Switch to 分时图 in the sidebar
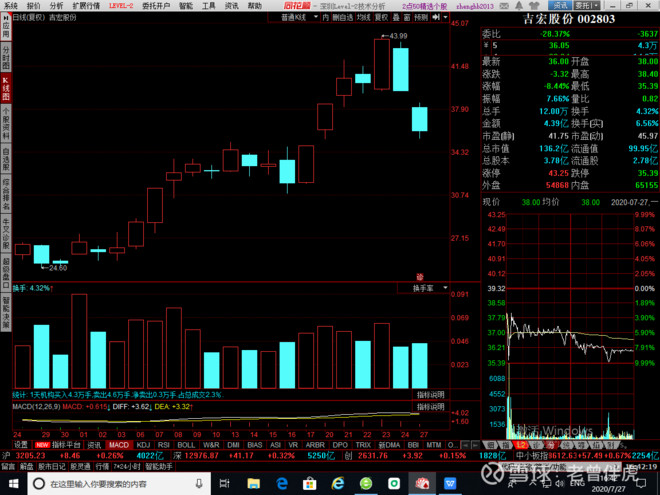 tap(6, 57)
